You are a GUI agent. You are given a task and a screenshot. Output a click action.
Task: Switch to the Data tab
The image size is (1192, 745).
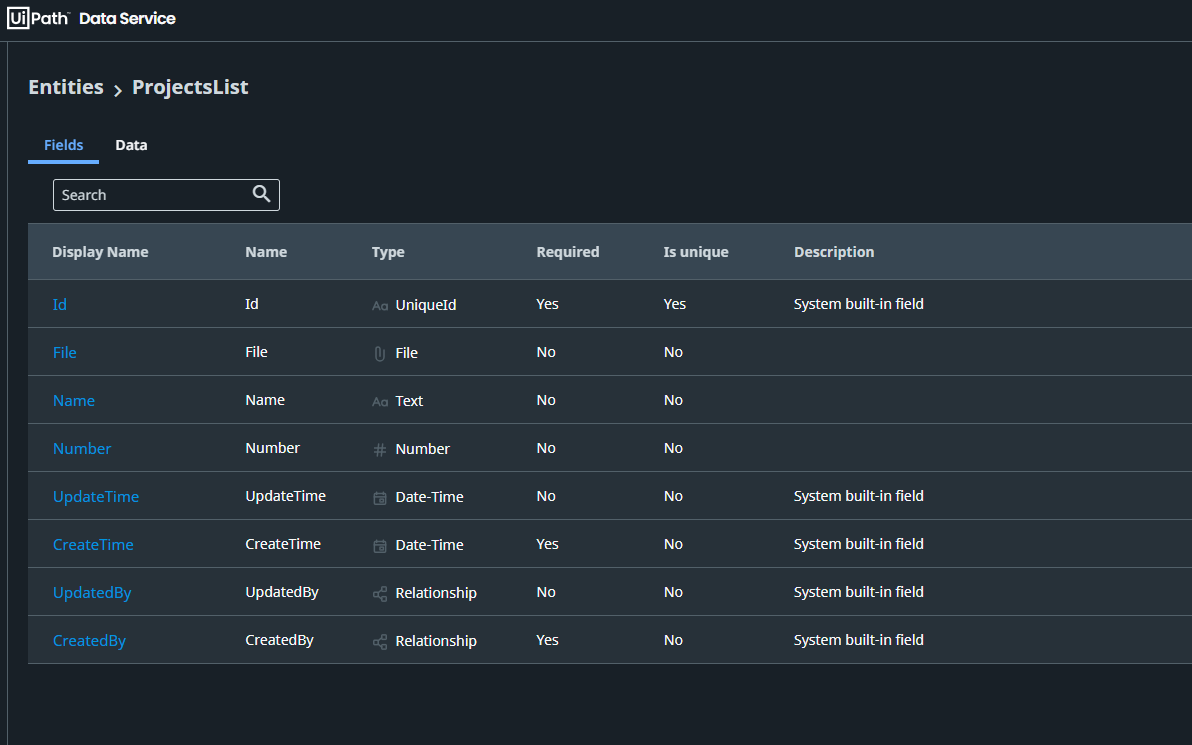131,145
